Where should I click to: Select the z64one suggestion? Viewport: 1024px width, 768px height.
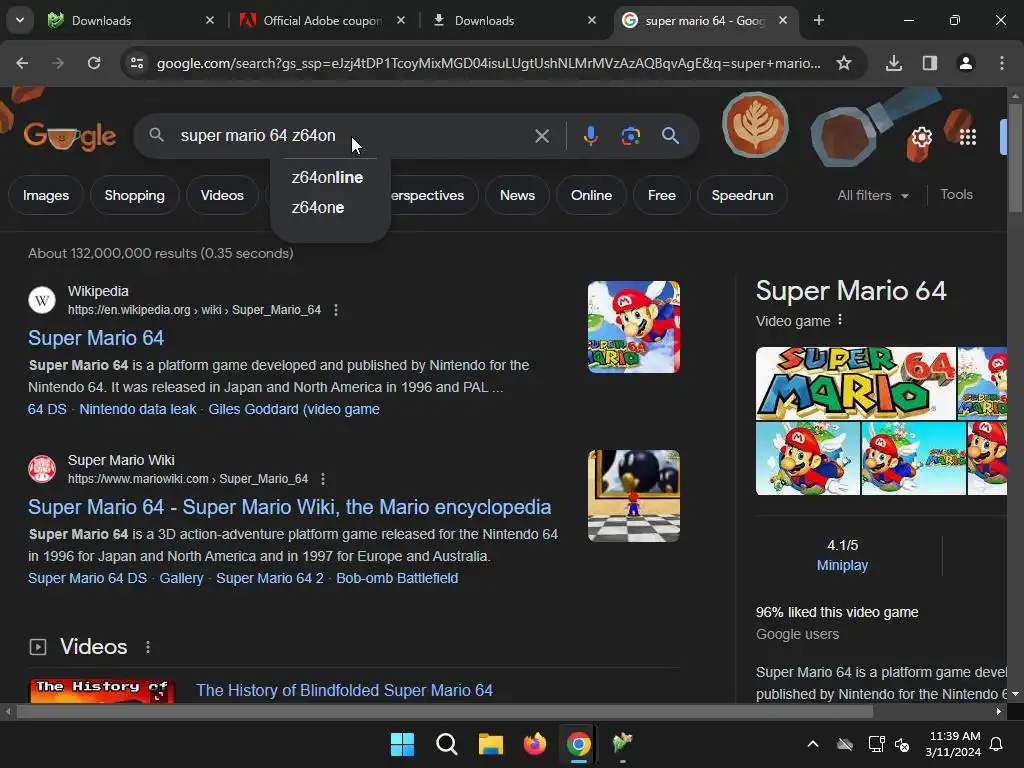[318, 208]
